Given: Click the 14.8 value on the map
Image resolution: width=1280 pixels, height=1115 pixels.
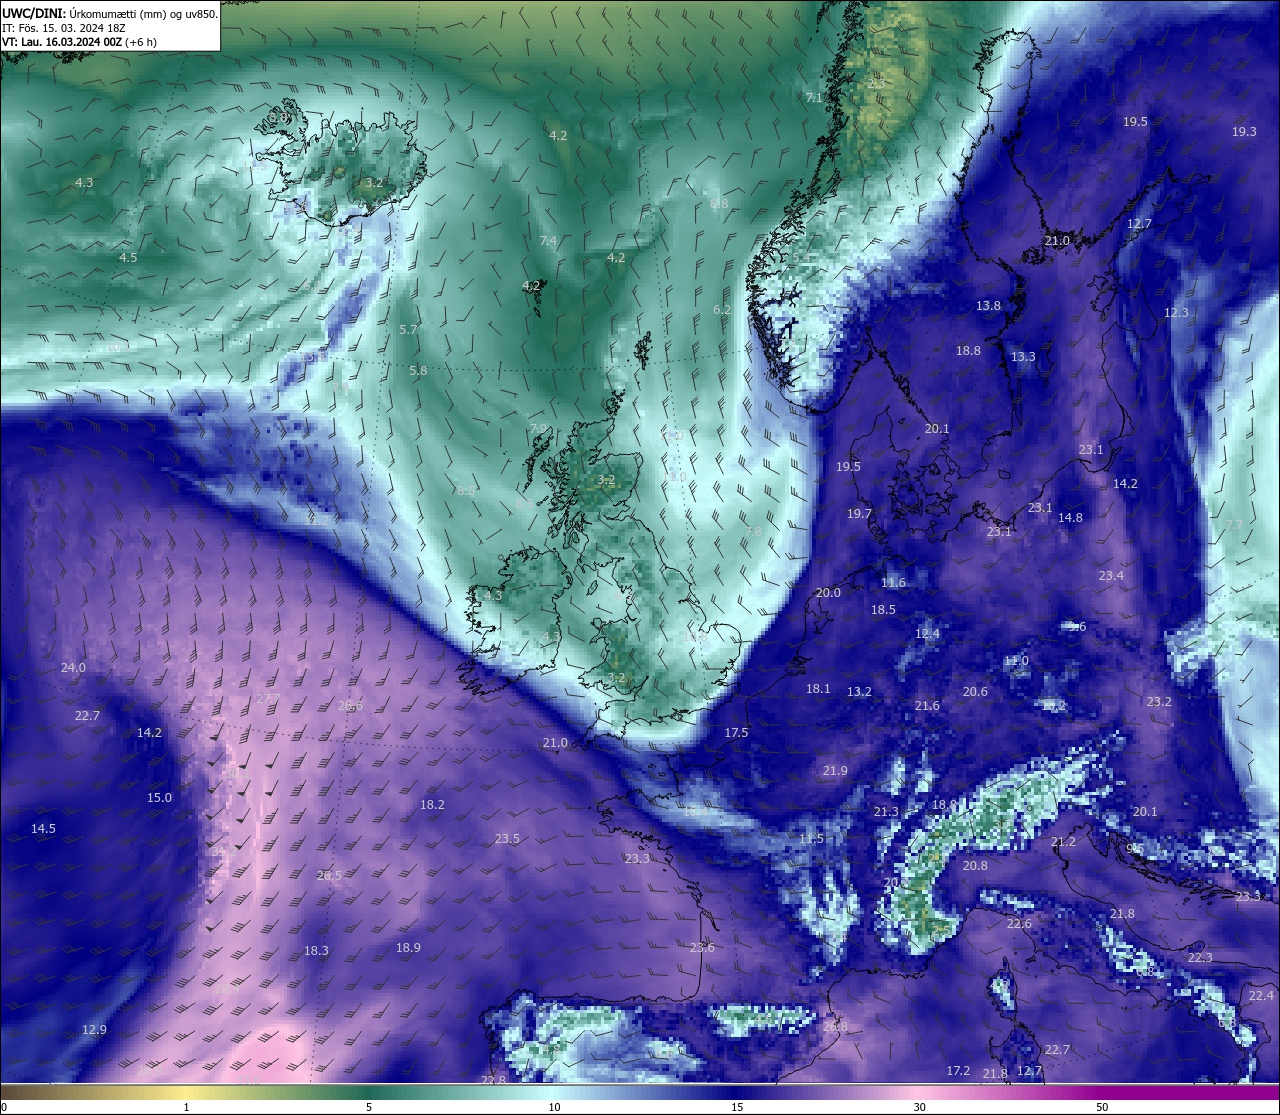Looking at the screenshot, I should (x=1070, y=518).
